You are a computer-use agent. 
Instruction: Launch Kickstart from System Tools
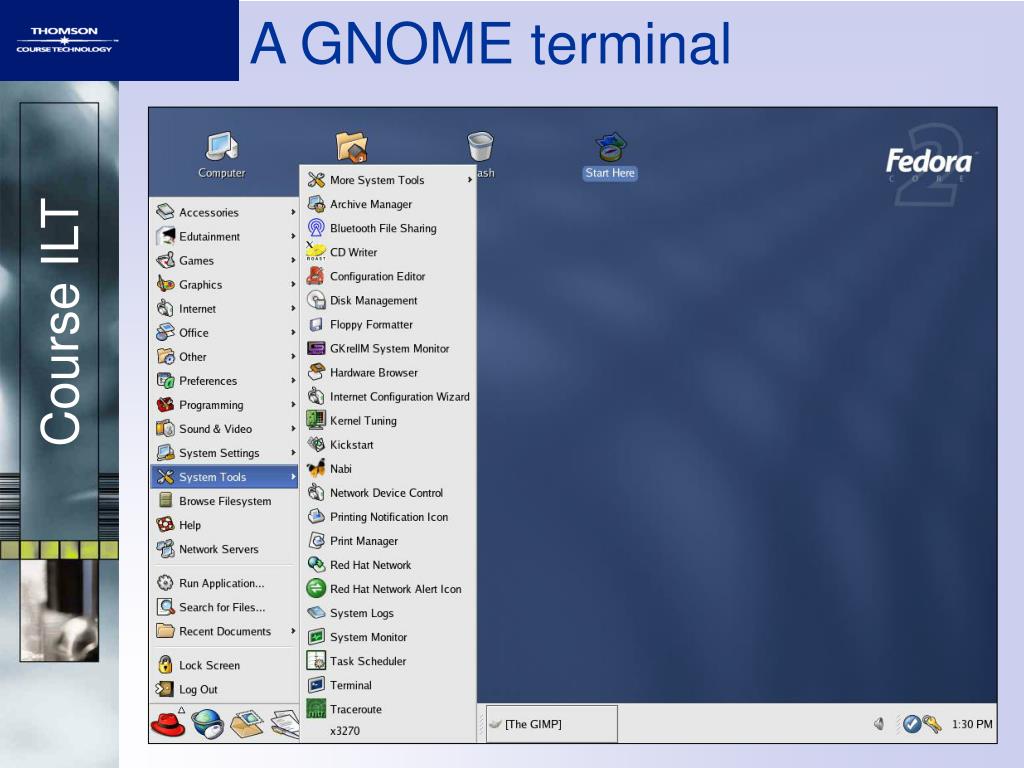pos(388,445)
